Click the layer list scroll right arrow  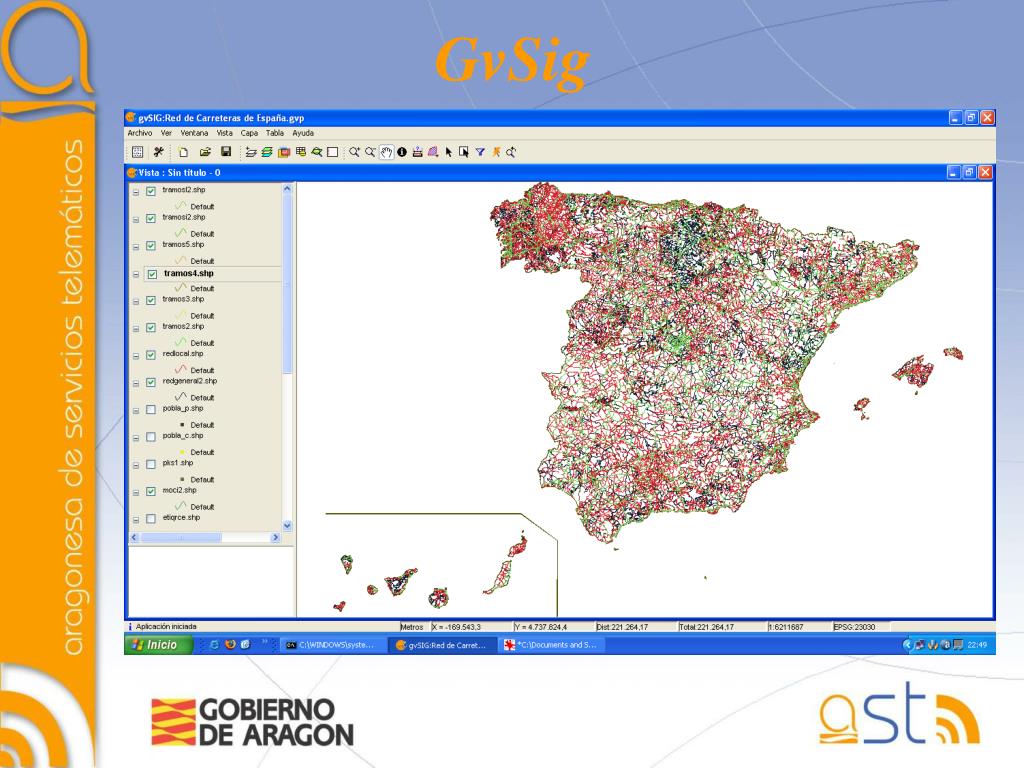click(275, 537)
